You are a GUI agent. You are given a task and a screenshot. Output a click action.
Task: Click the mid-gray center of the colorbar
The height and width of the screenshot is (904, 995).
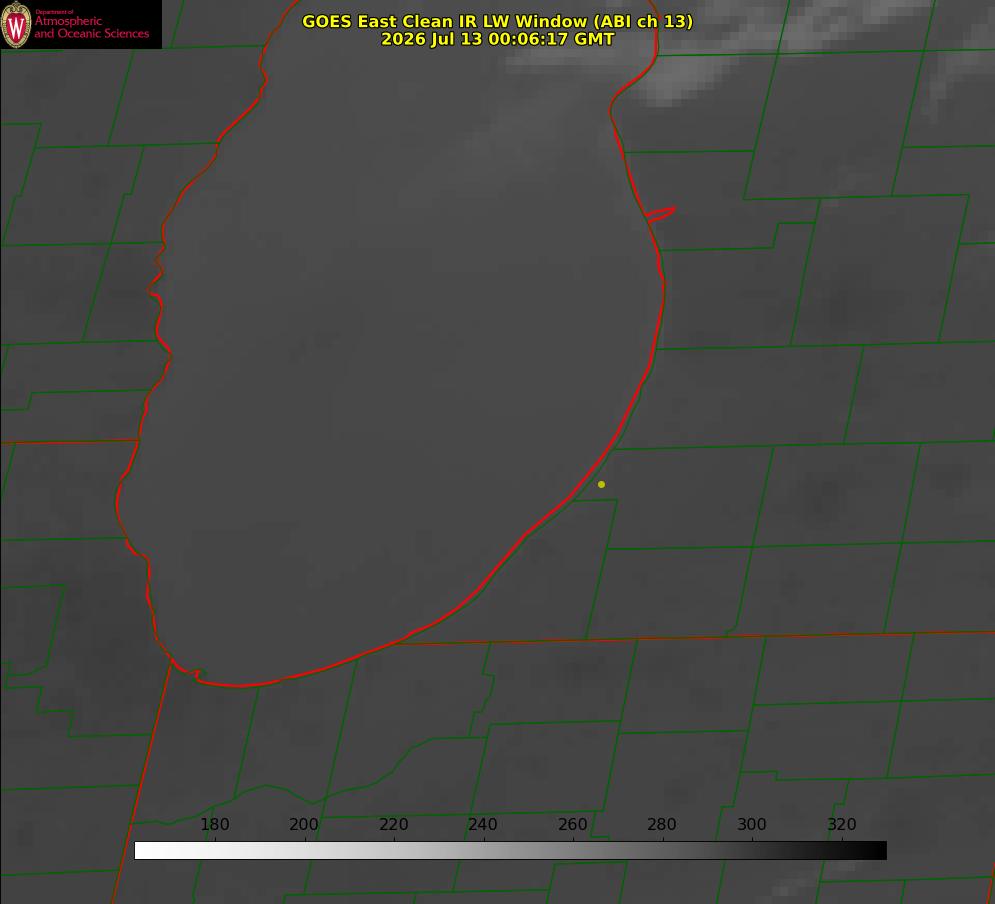pos(510,850)
